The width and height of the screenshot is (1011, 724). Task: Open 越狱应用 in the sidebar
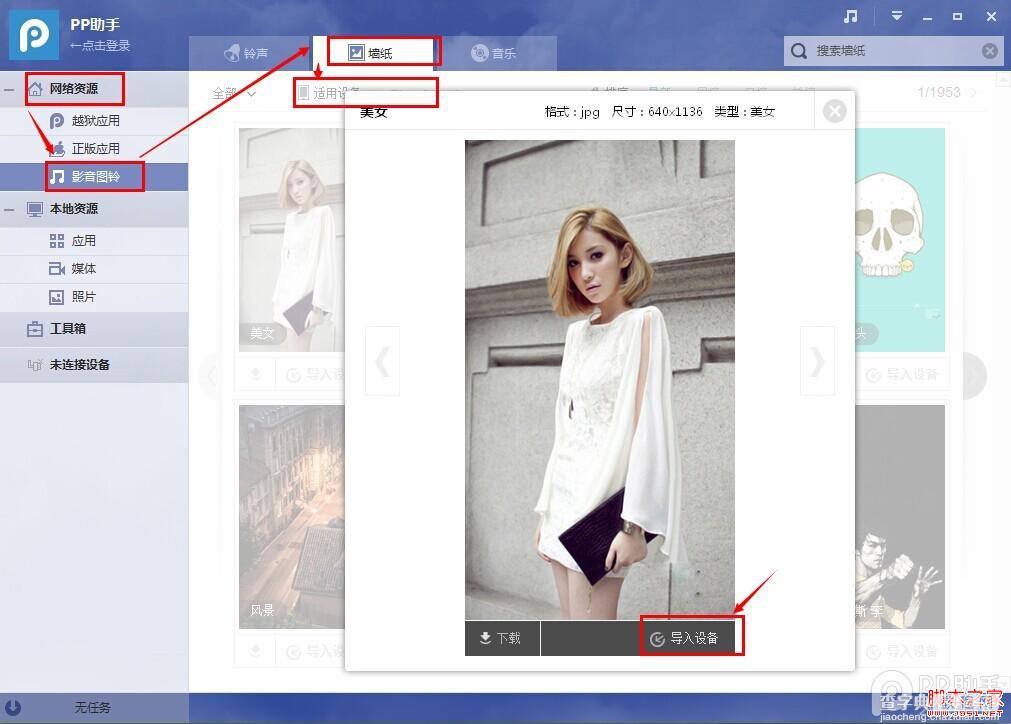(x=94, y=121)
